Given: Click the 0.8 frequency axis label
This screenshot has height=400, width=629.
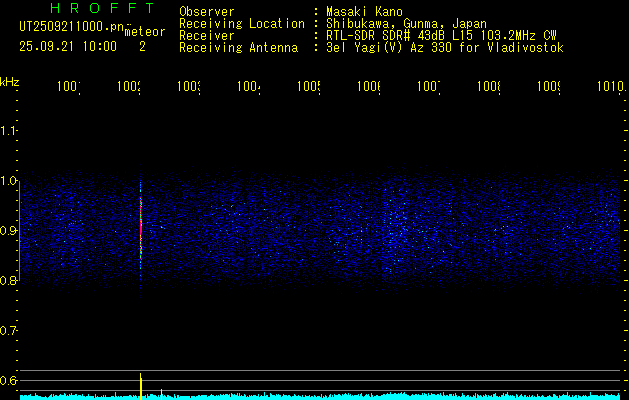Looking at the screenshot, I should pyautogui.click(x=9, y=280).
